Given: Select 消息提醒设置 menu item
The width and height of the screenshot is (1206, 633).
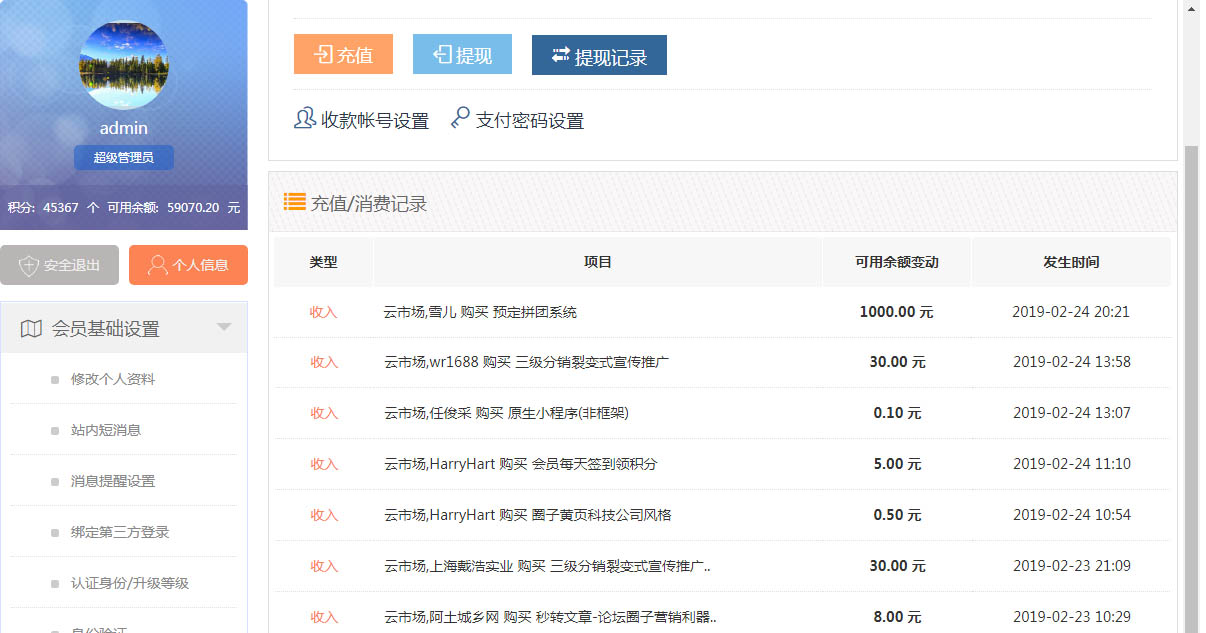Looking at the screenshot, I should [x=112, y=481].
